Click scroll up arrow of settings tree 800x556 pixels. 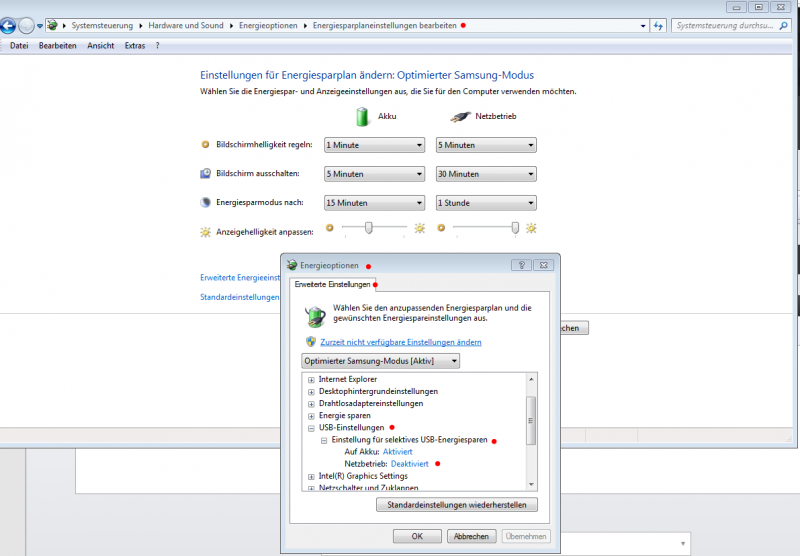click(x=531, y=379)
